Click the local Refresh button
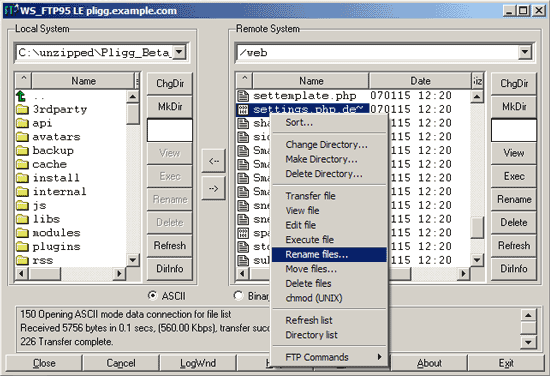This screenshot has width=550, height=376. pyautogui.click(x=170, y=246)
